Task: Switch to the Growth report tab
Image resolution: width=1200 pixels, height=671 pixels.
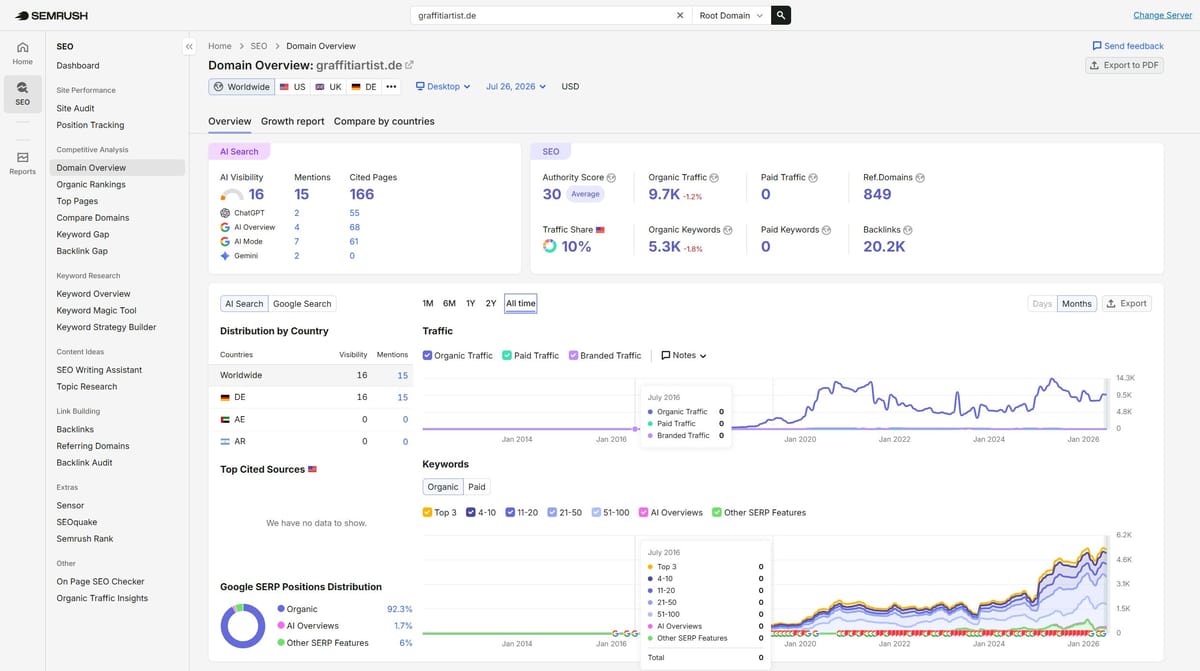Action: [293, 121]
